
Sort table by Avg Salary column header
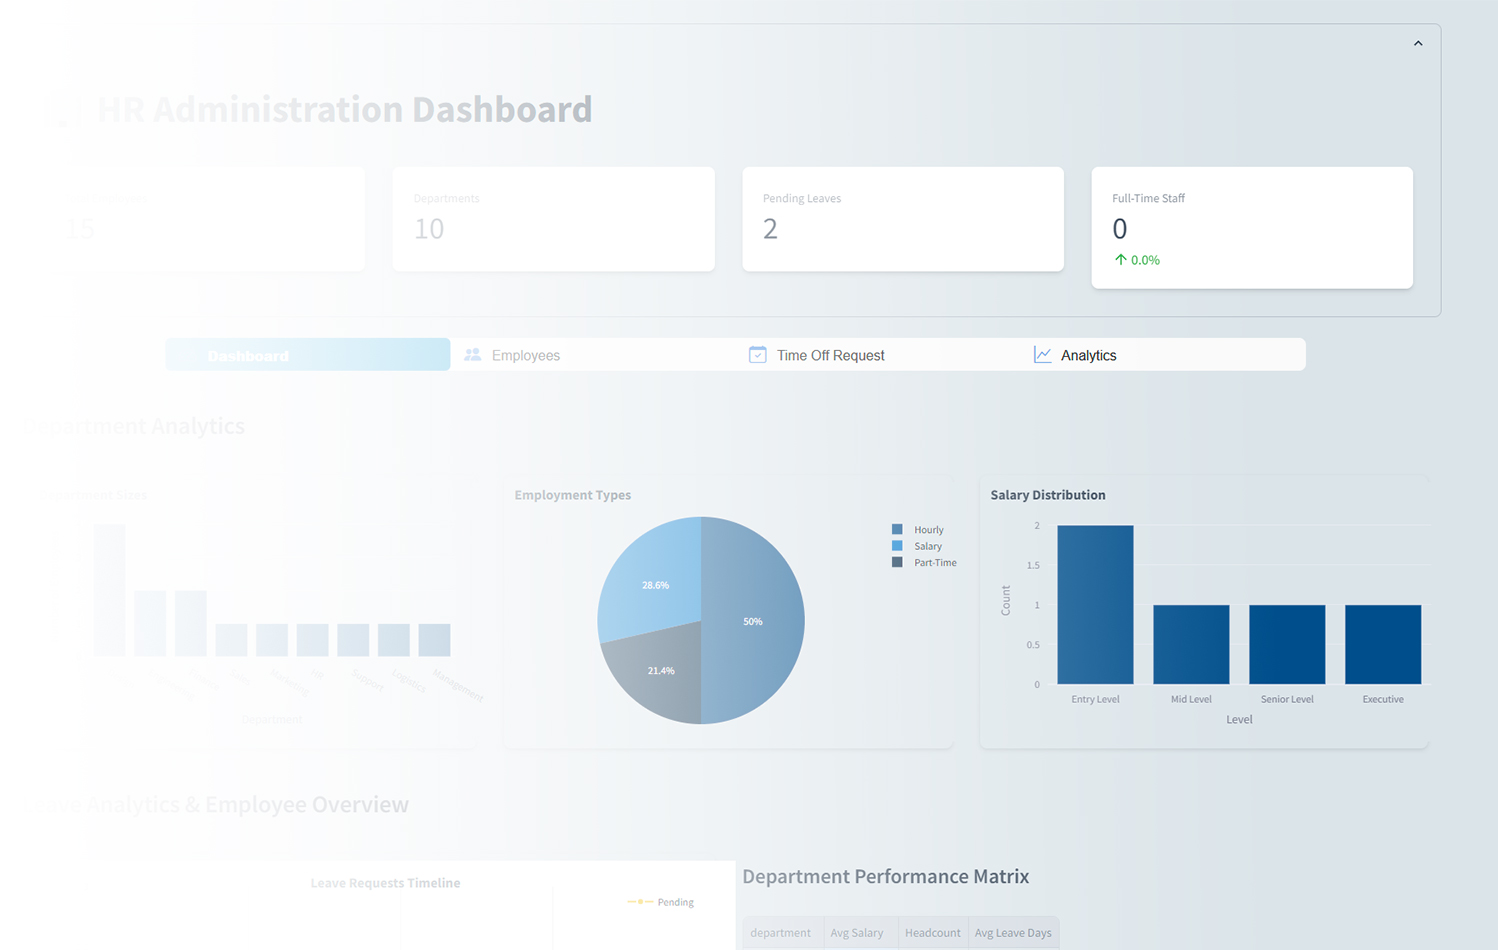click(856, 933)
